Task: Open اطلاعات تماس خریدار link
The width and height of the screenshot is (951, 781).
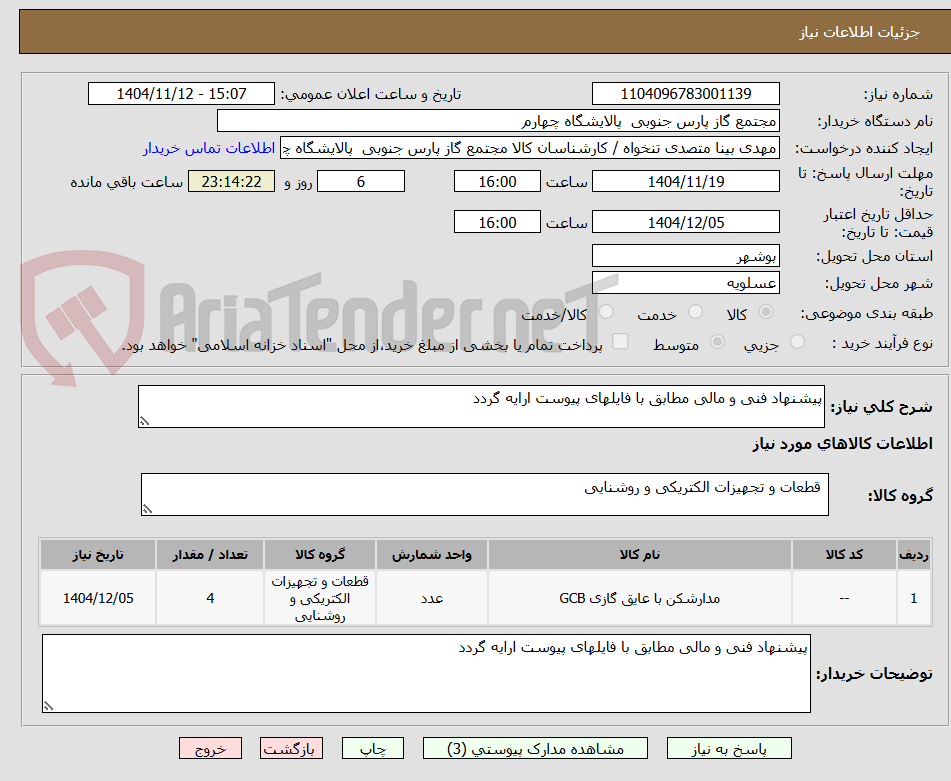Action: pyautogui.click(x=209, y=148)
